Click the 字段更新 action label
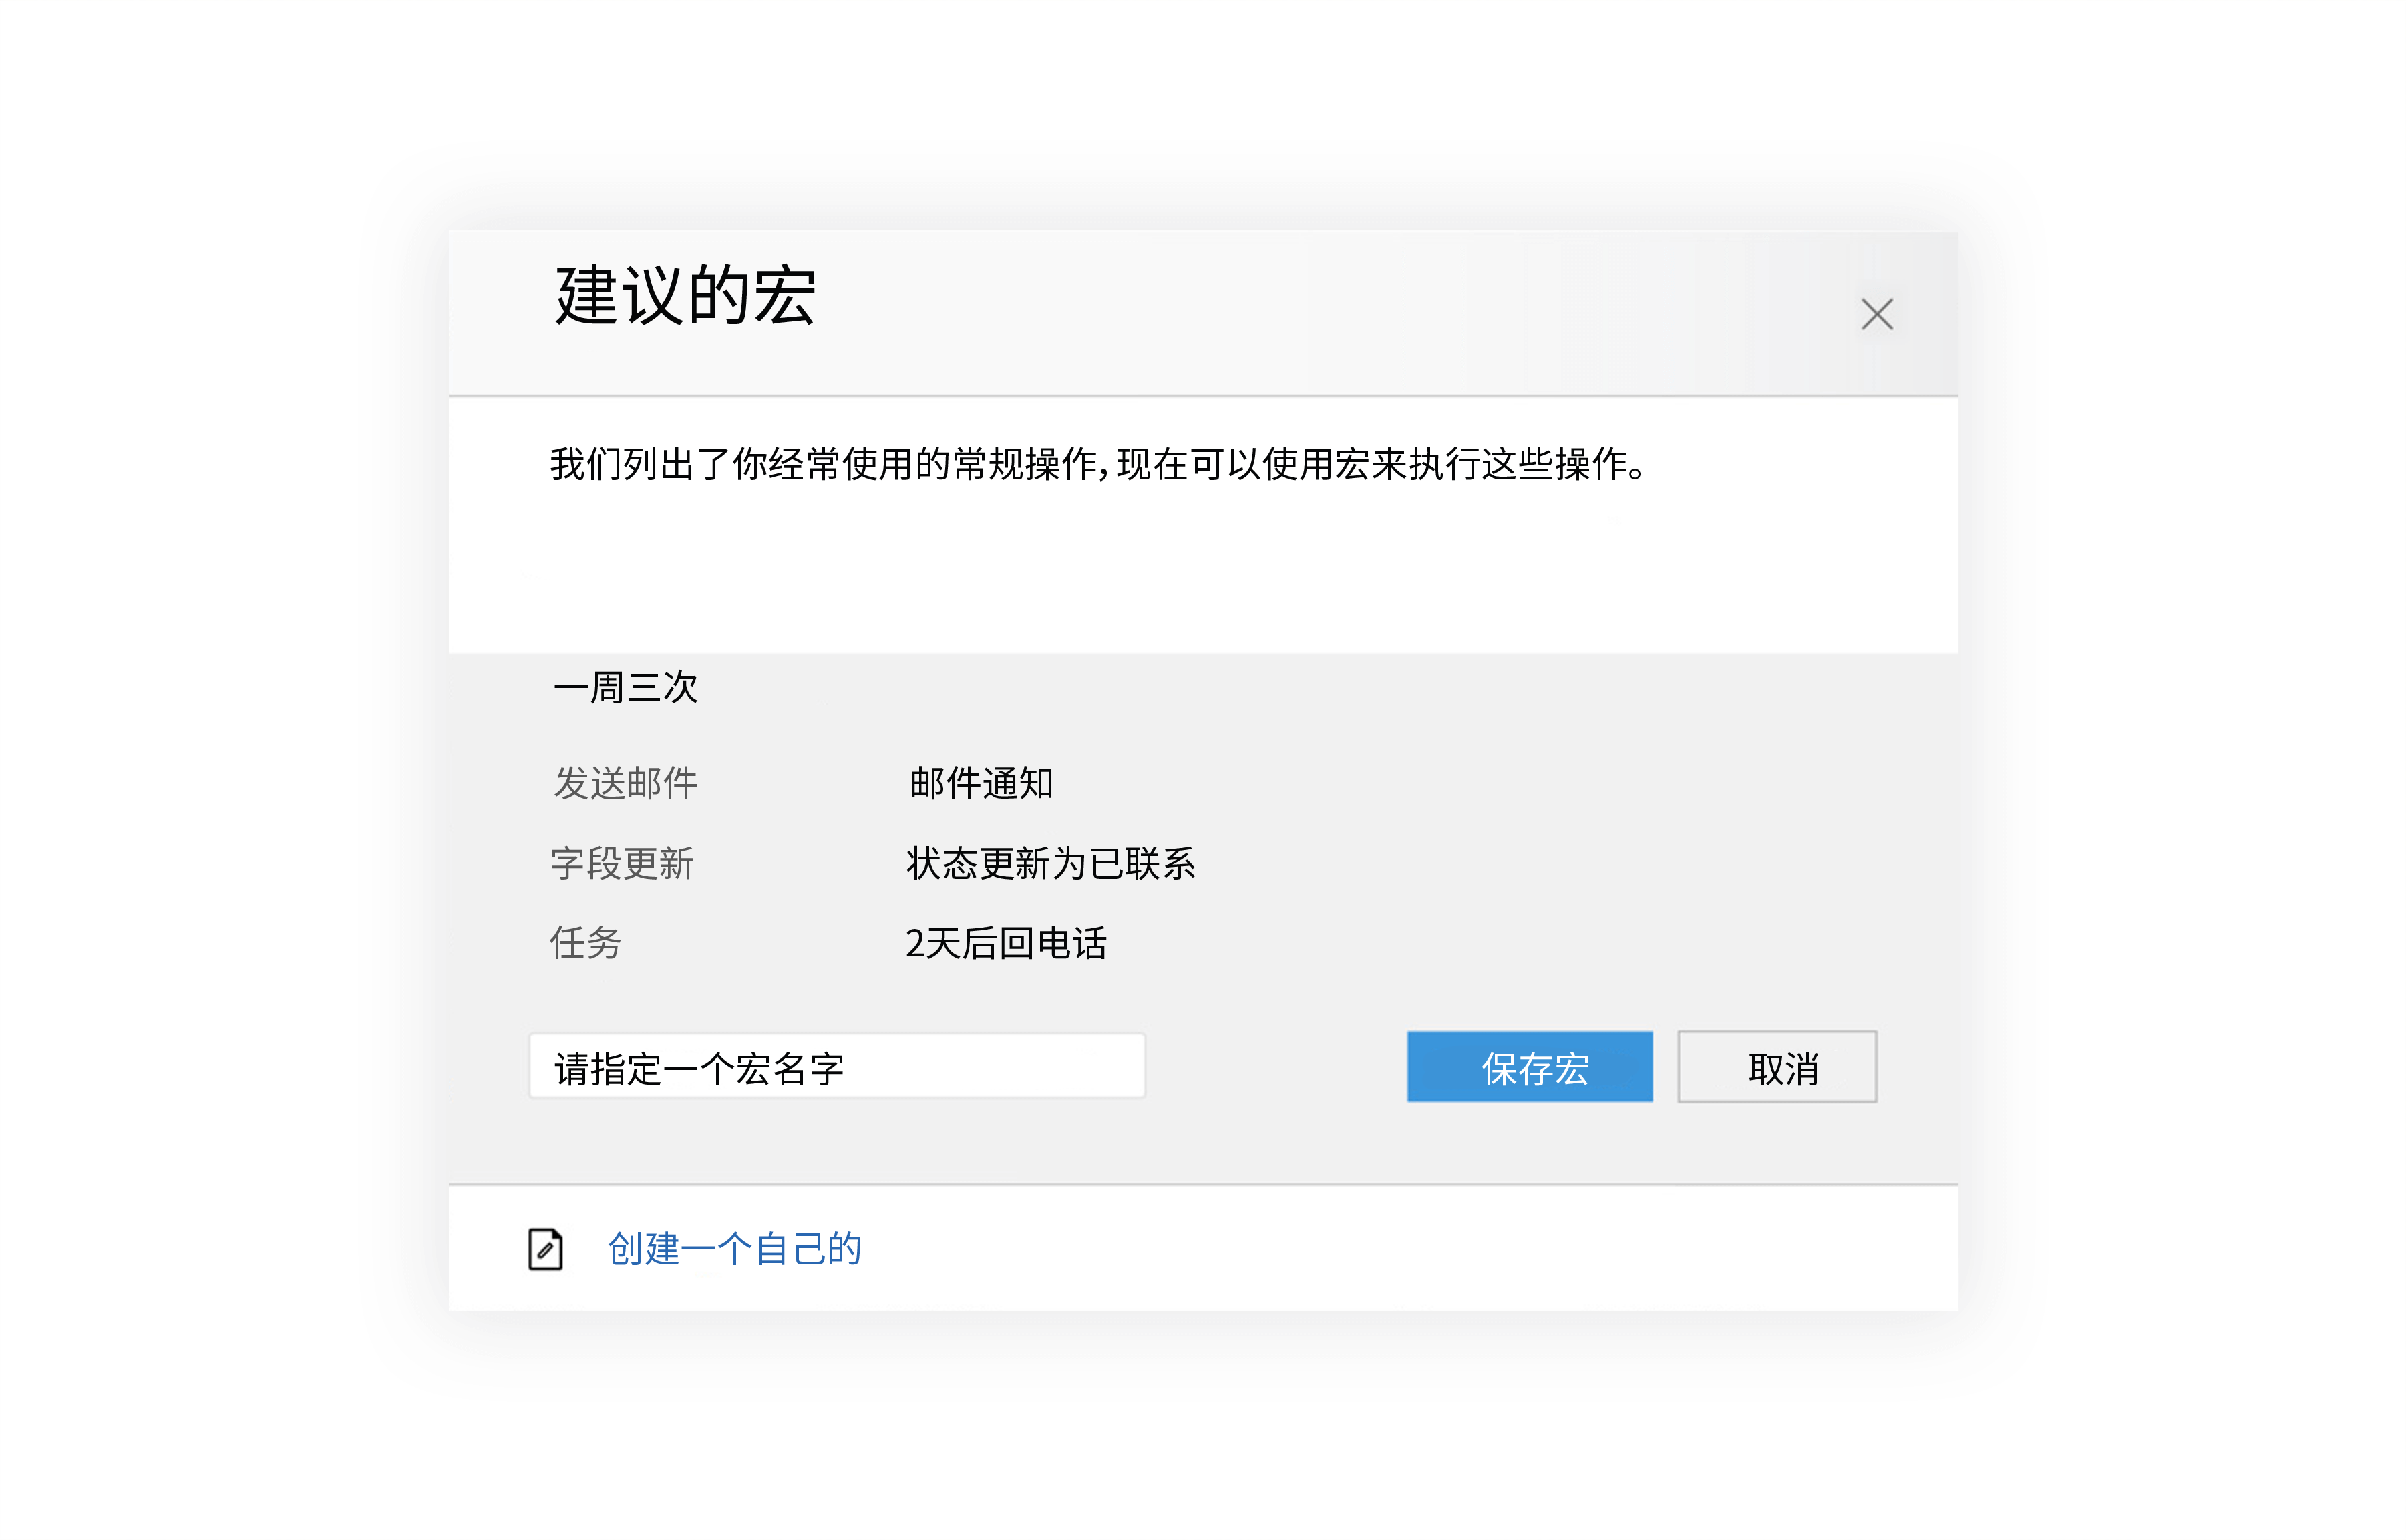The width and height of the screenshot is (2406, 1540). click(621, 863)
